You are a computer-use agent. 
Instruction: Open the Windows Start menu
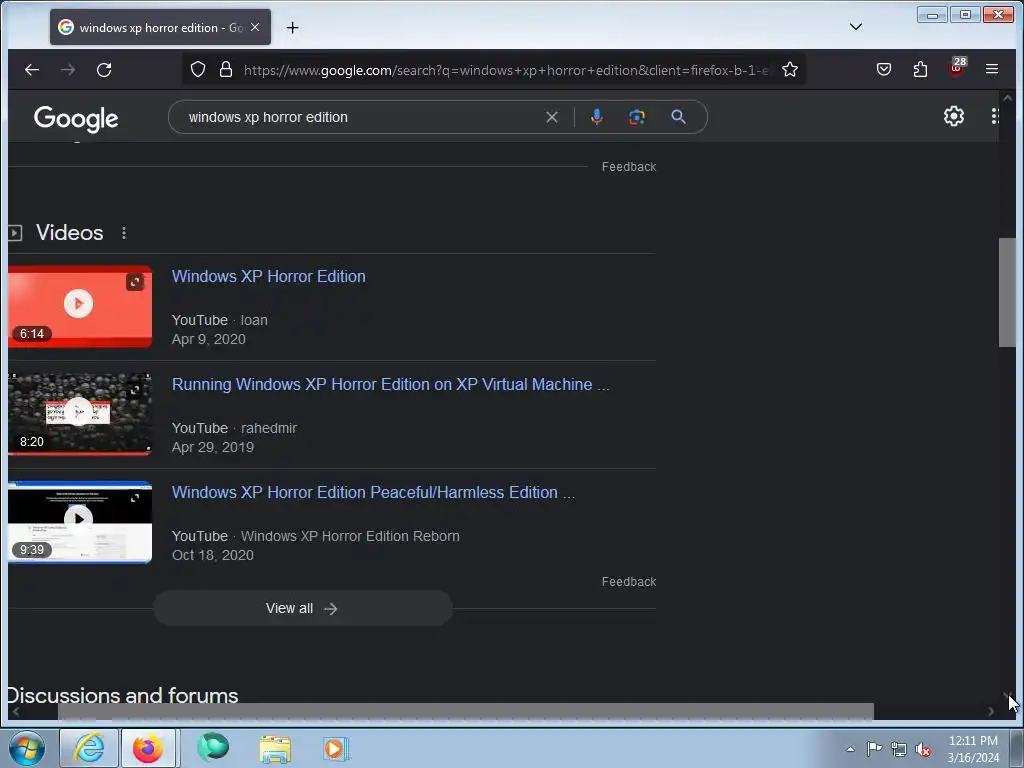pos(27,748)
